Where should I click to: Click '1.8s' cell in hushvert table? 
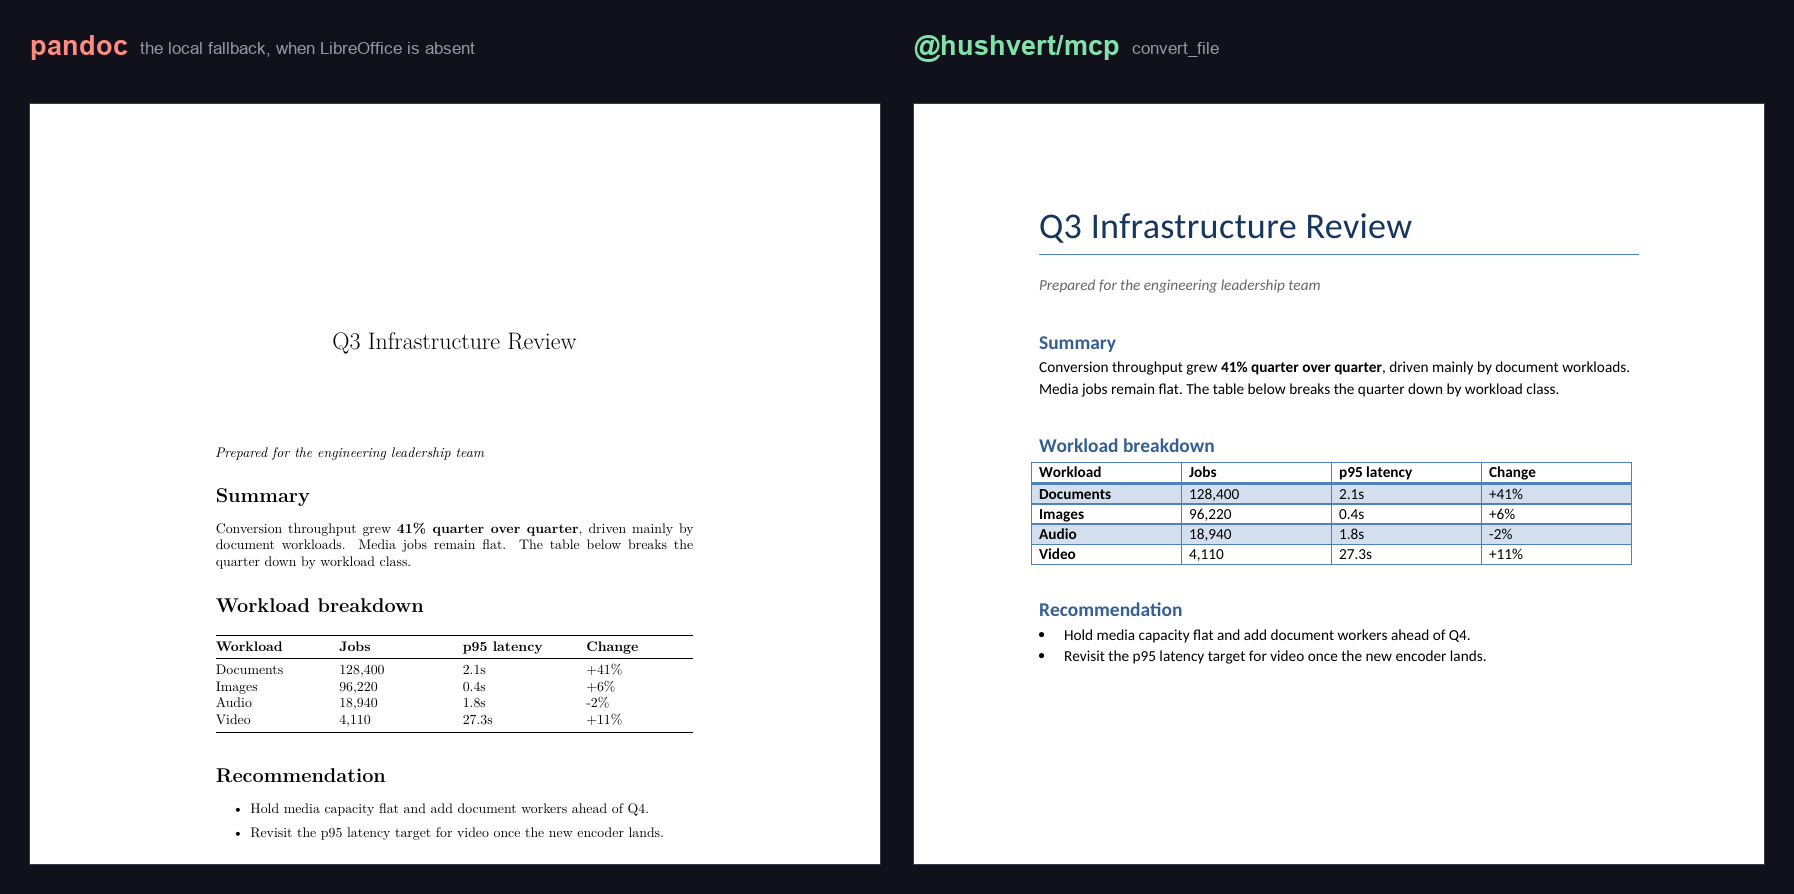click(x=1406, y=534)
